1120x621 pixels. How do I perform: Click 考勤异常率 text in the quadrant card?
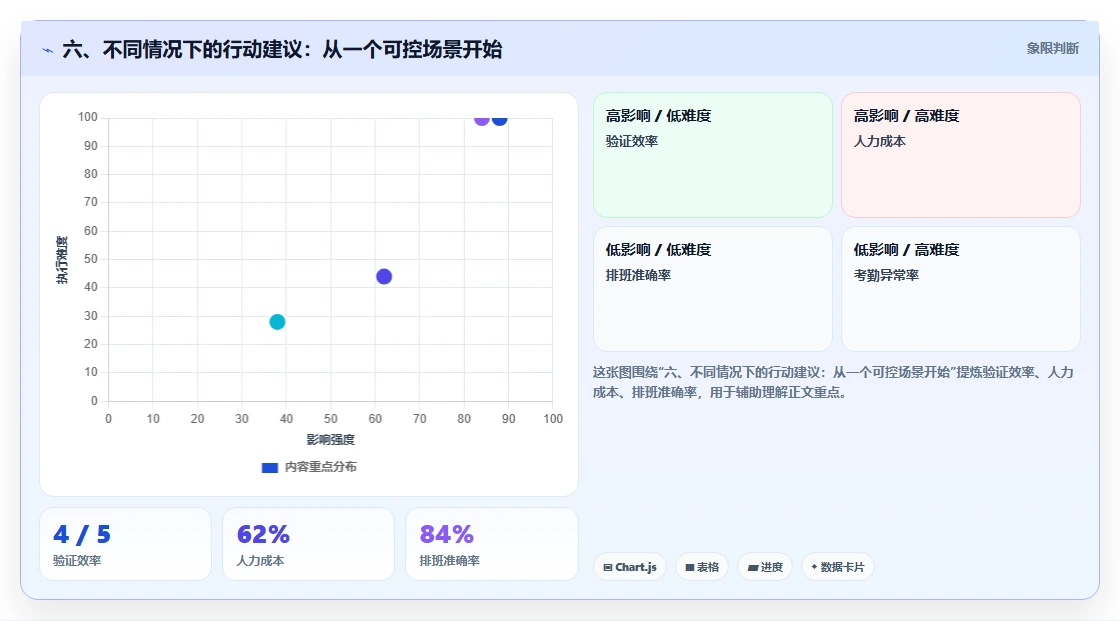pyautogui.click(x=886, y=276)
